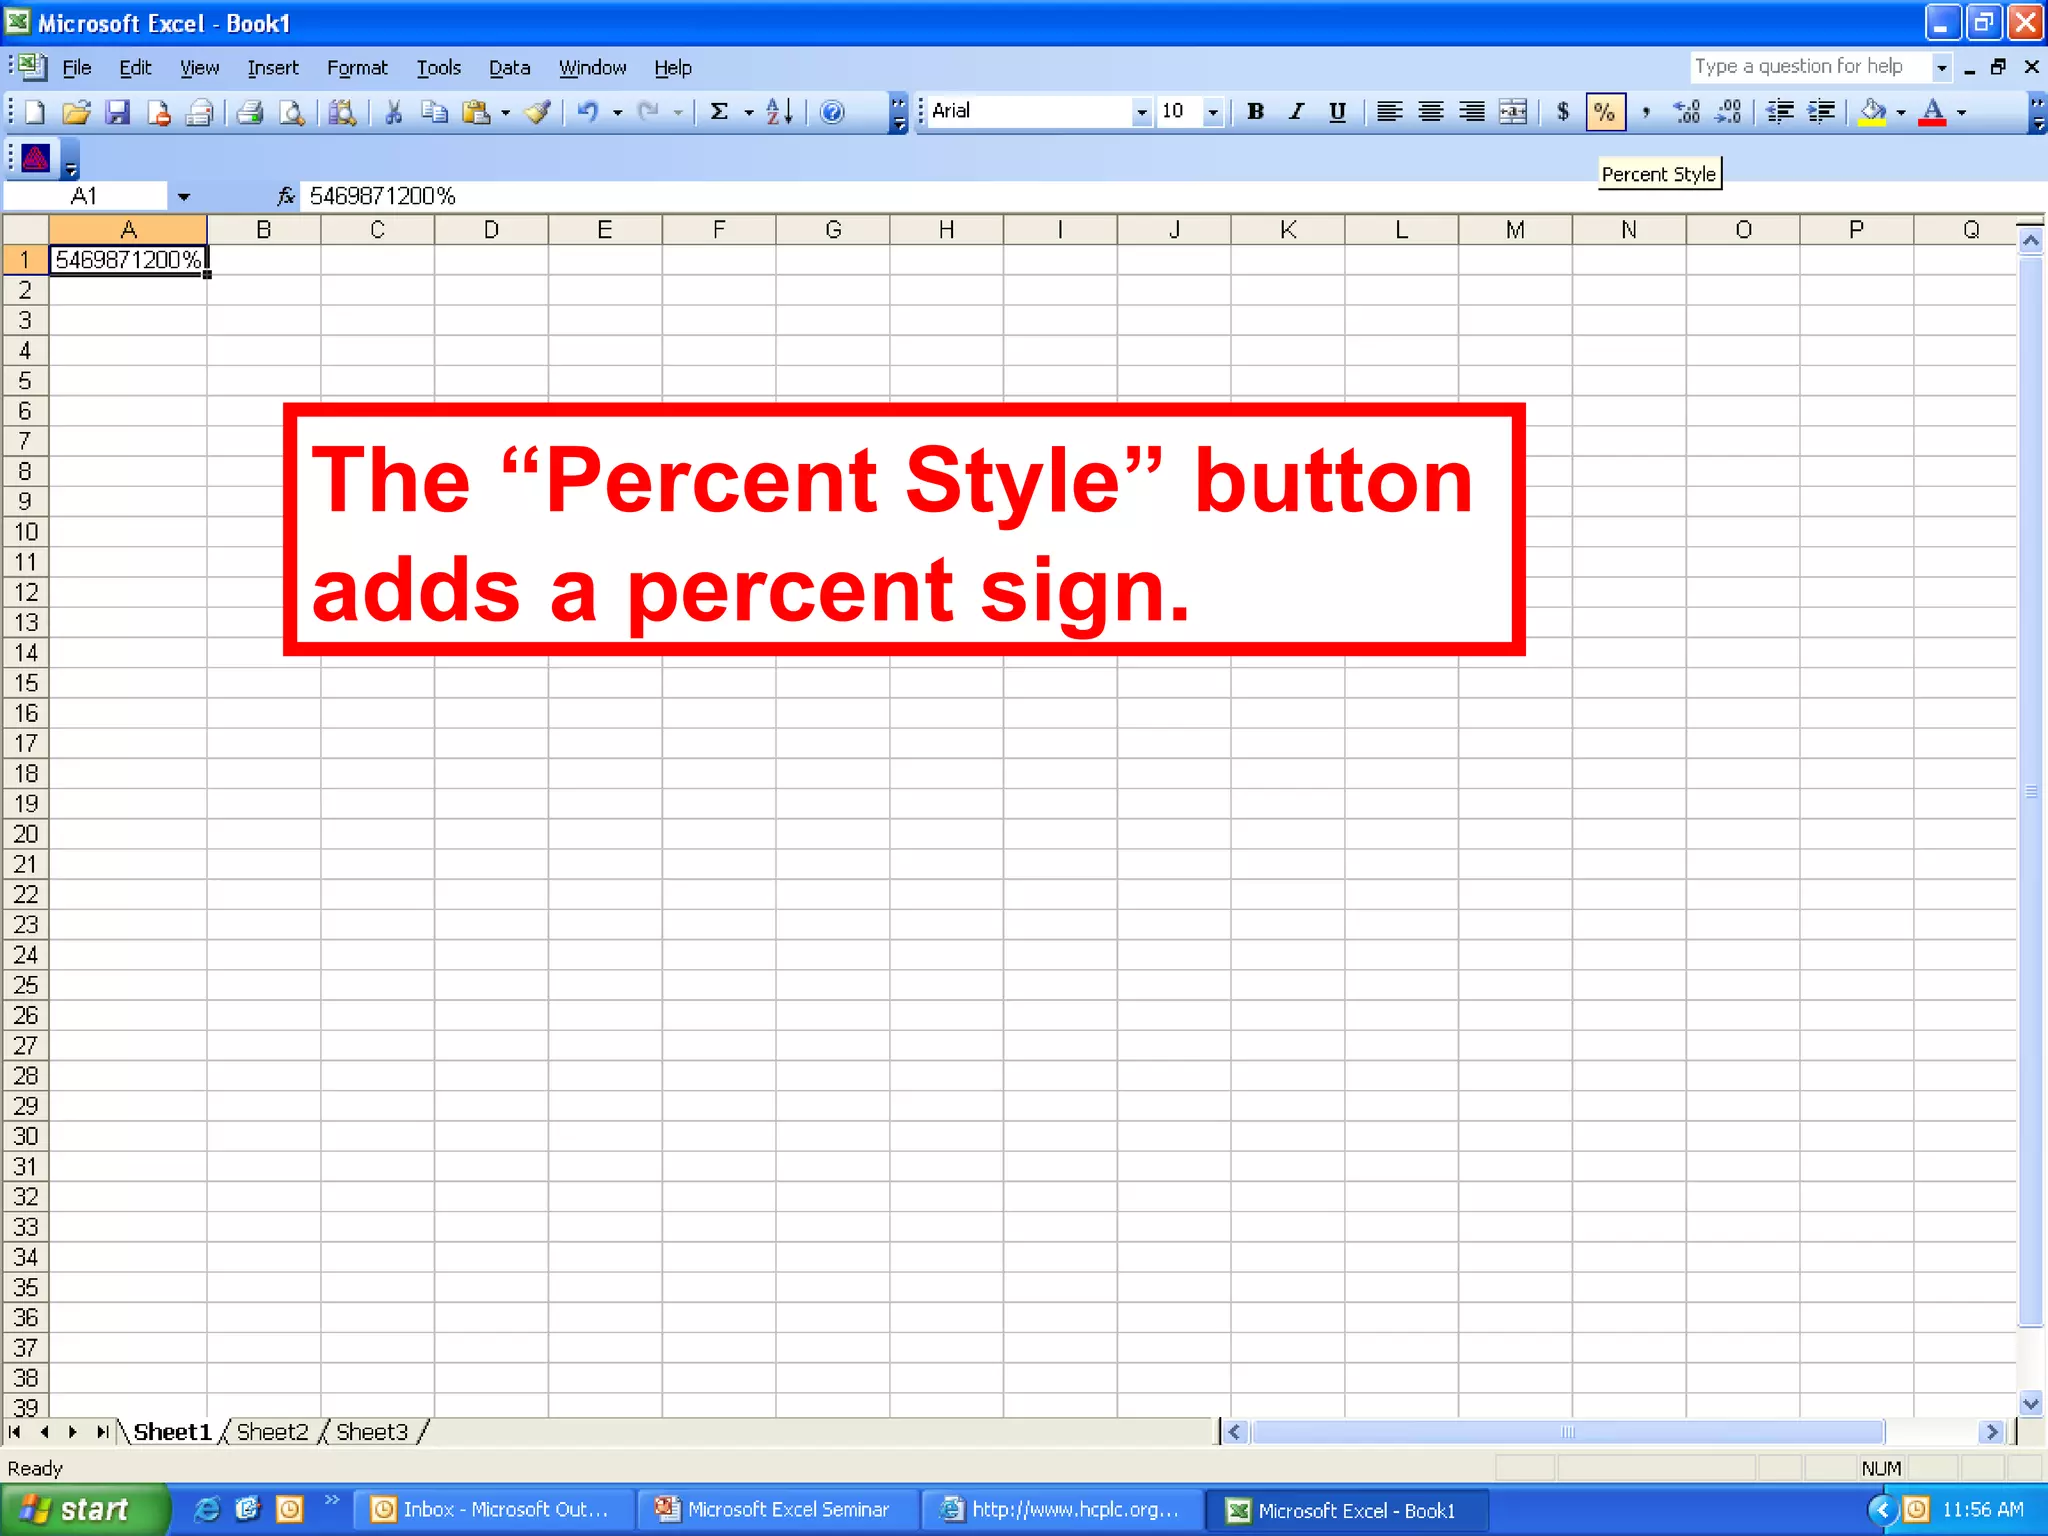Open the Edit menu
The image size is (2048, 1536).
(135, 68)
